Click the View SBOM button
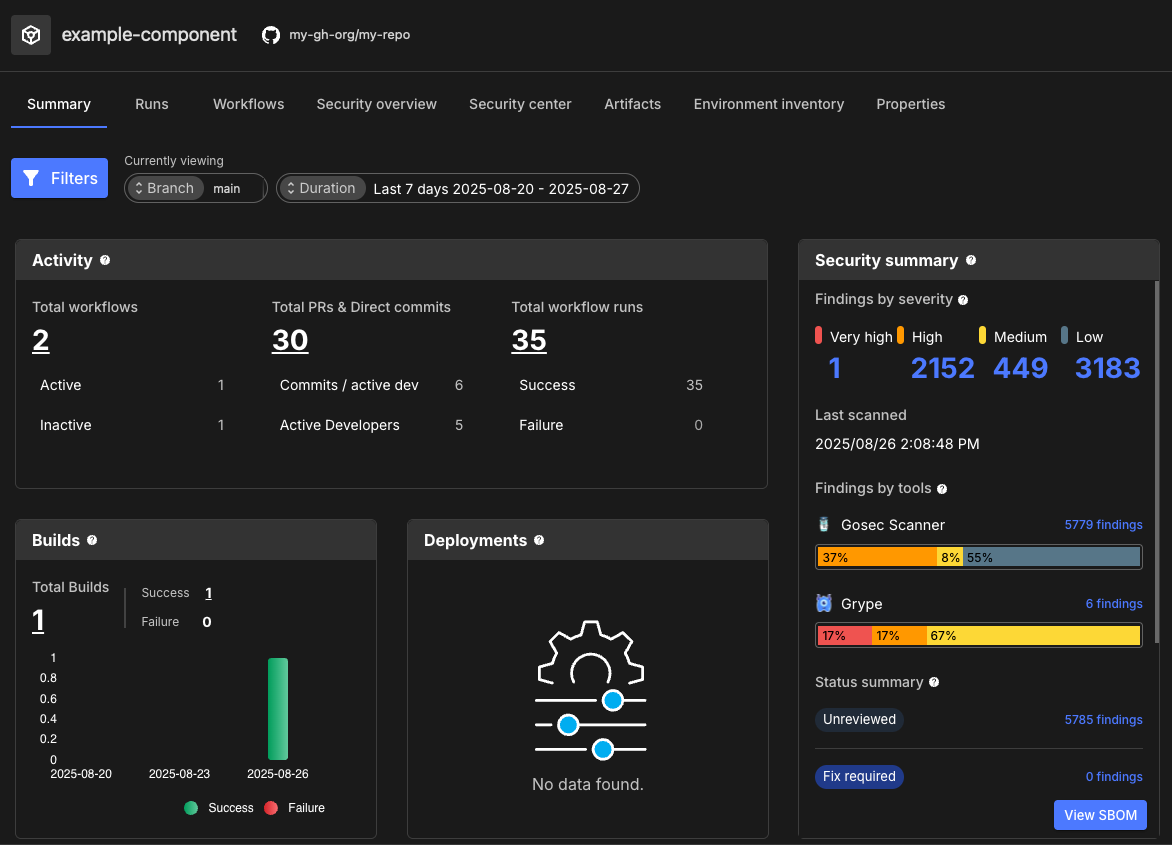The width and height of the screenshot is (1172, 845). (1100, 815)
